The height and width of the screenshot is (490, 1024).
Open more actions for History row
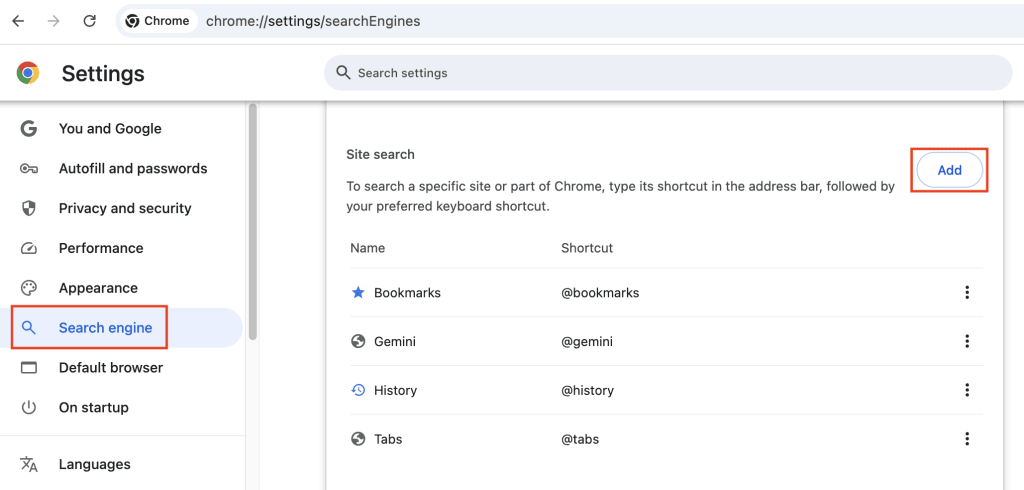tap(967, 390)
